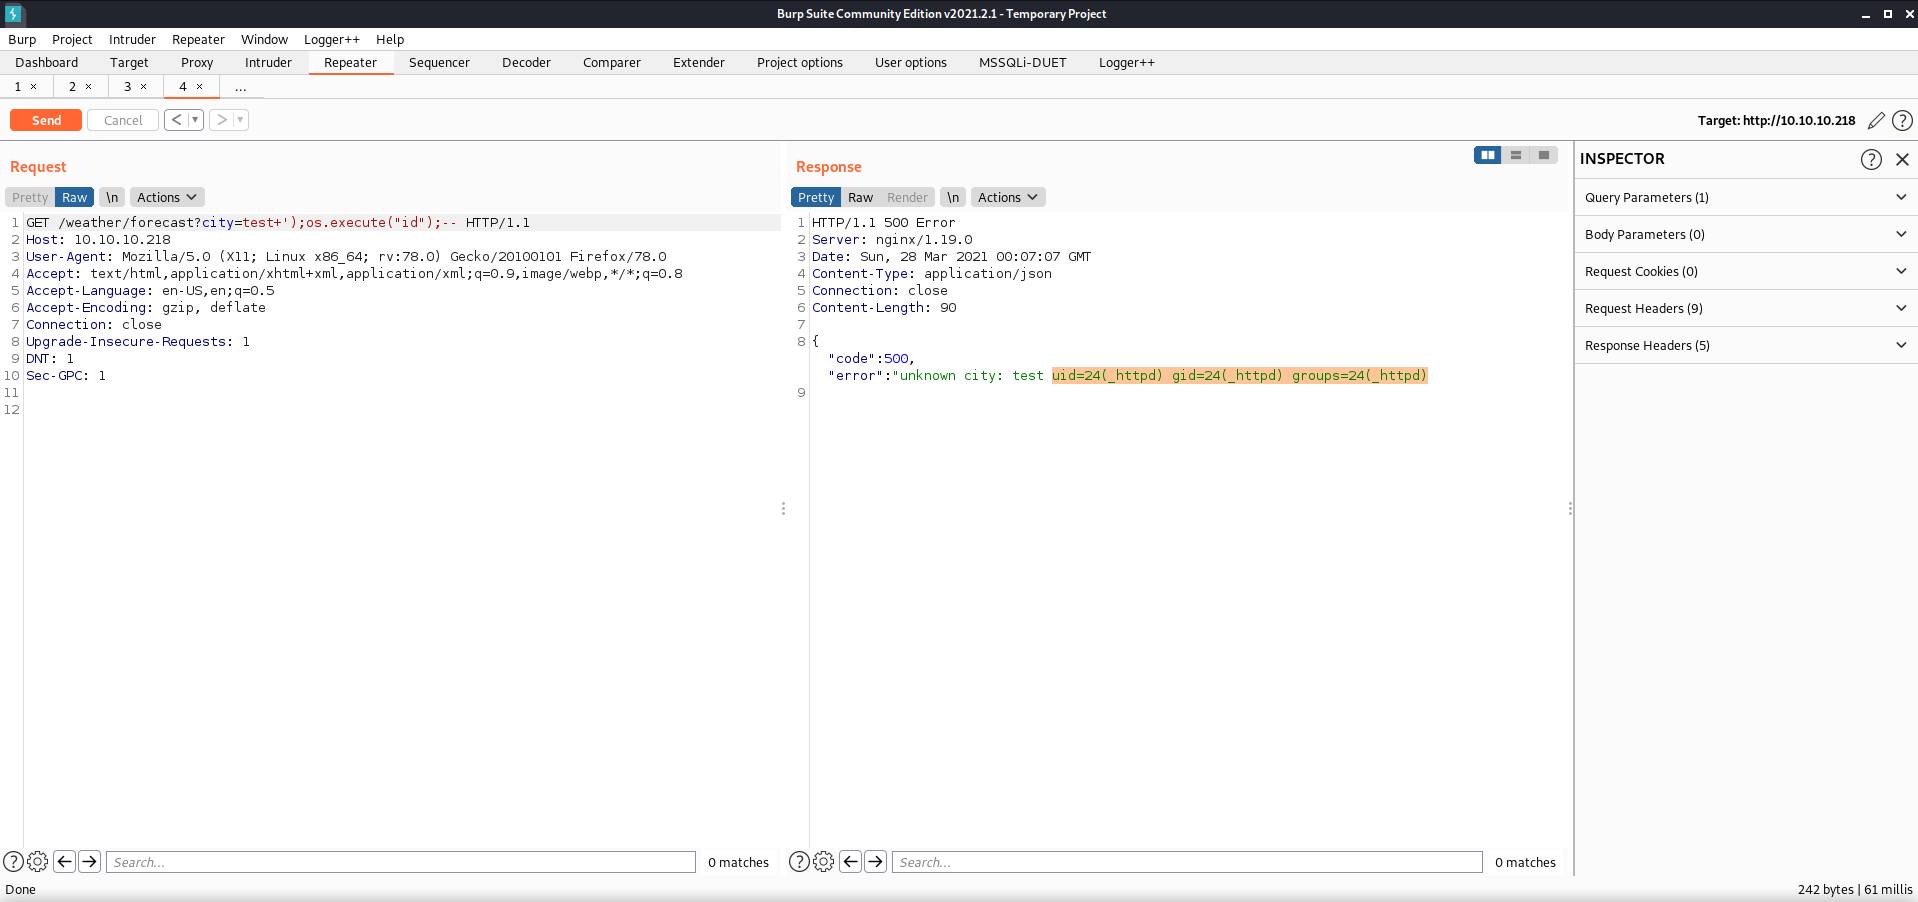The height and width of the screenshot is (902, 1918).
Task: Open response search settings gear
Action: point(824,861)
